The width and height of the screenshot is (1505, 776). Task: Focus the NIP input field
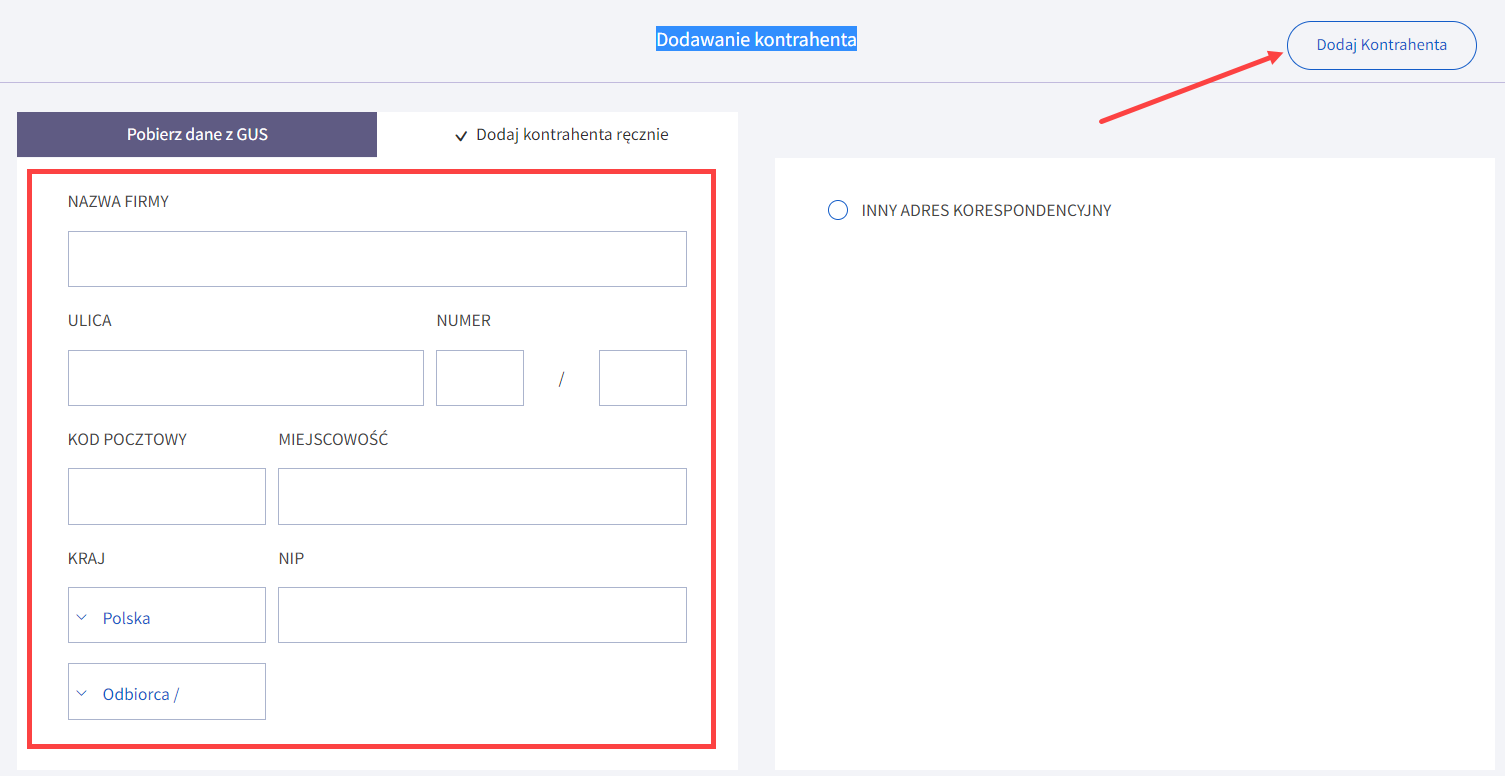pyautogui.click(x=482, y=615)
